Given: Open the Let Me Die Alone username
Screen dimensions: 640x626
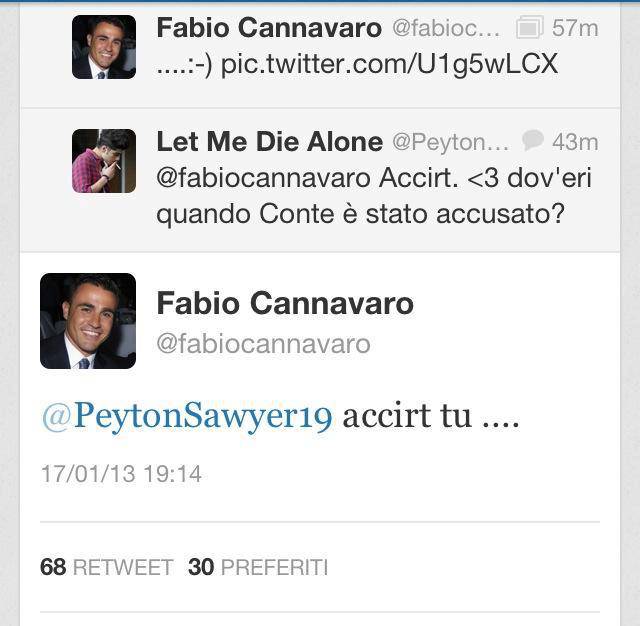Looking at the screenshot, I should 269,142.
